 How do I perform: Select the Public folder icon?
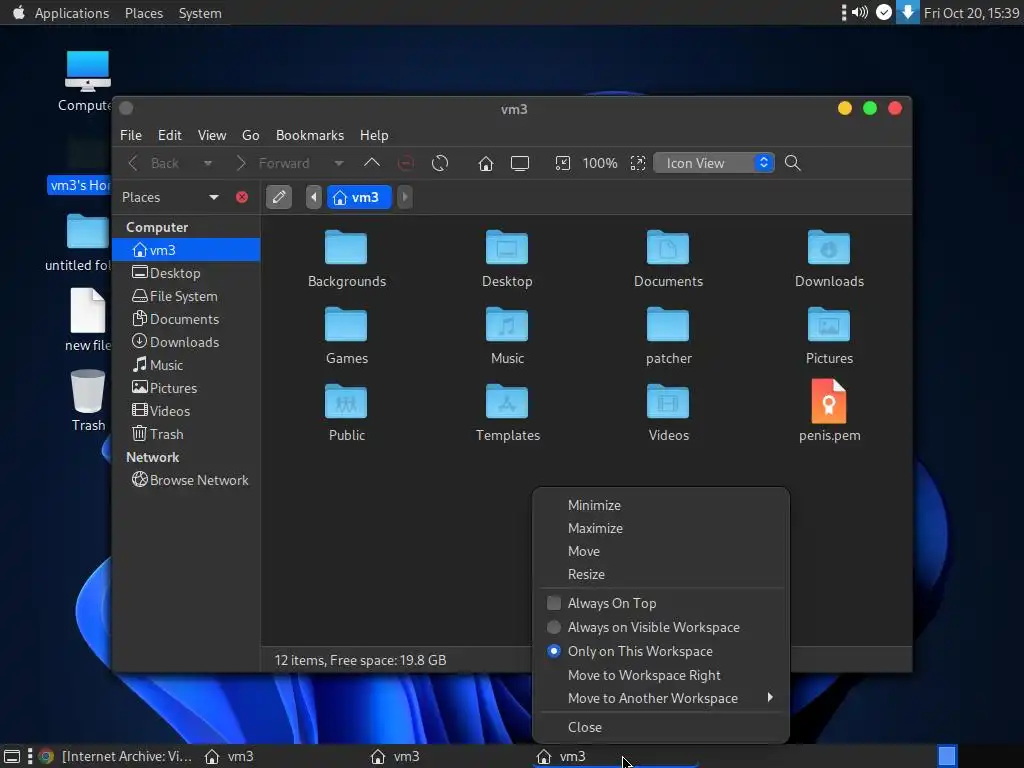(x=346, y=401)
